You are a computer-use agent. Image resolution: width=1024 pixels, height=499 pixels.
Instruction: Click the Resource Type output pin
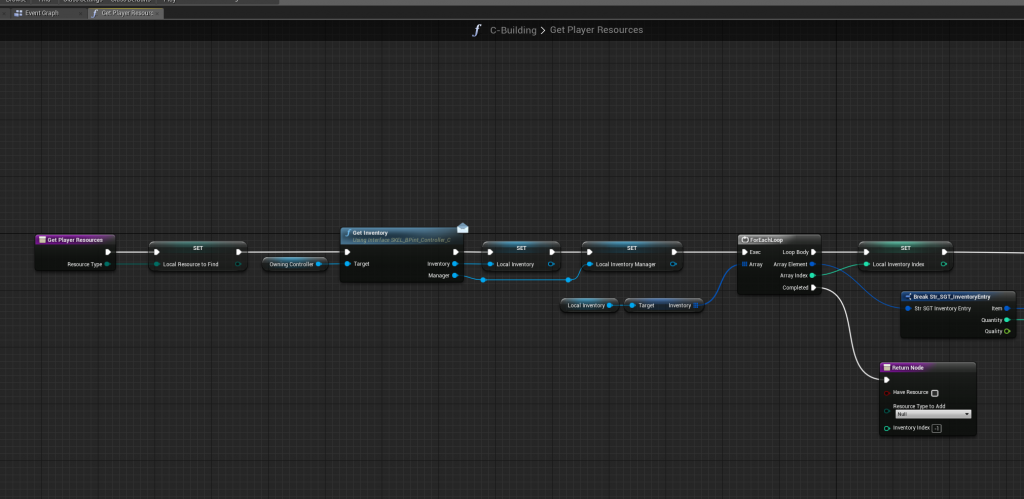[x=106, y=265]
